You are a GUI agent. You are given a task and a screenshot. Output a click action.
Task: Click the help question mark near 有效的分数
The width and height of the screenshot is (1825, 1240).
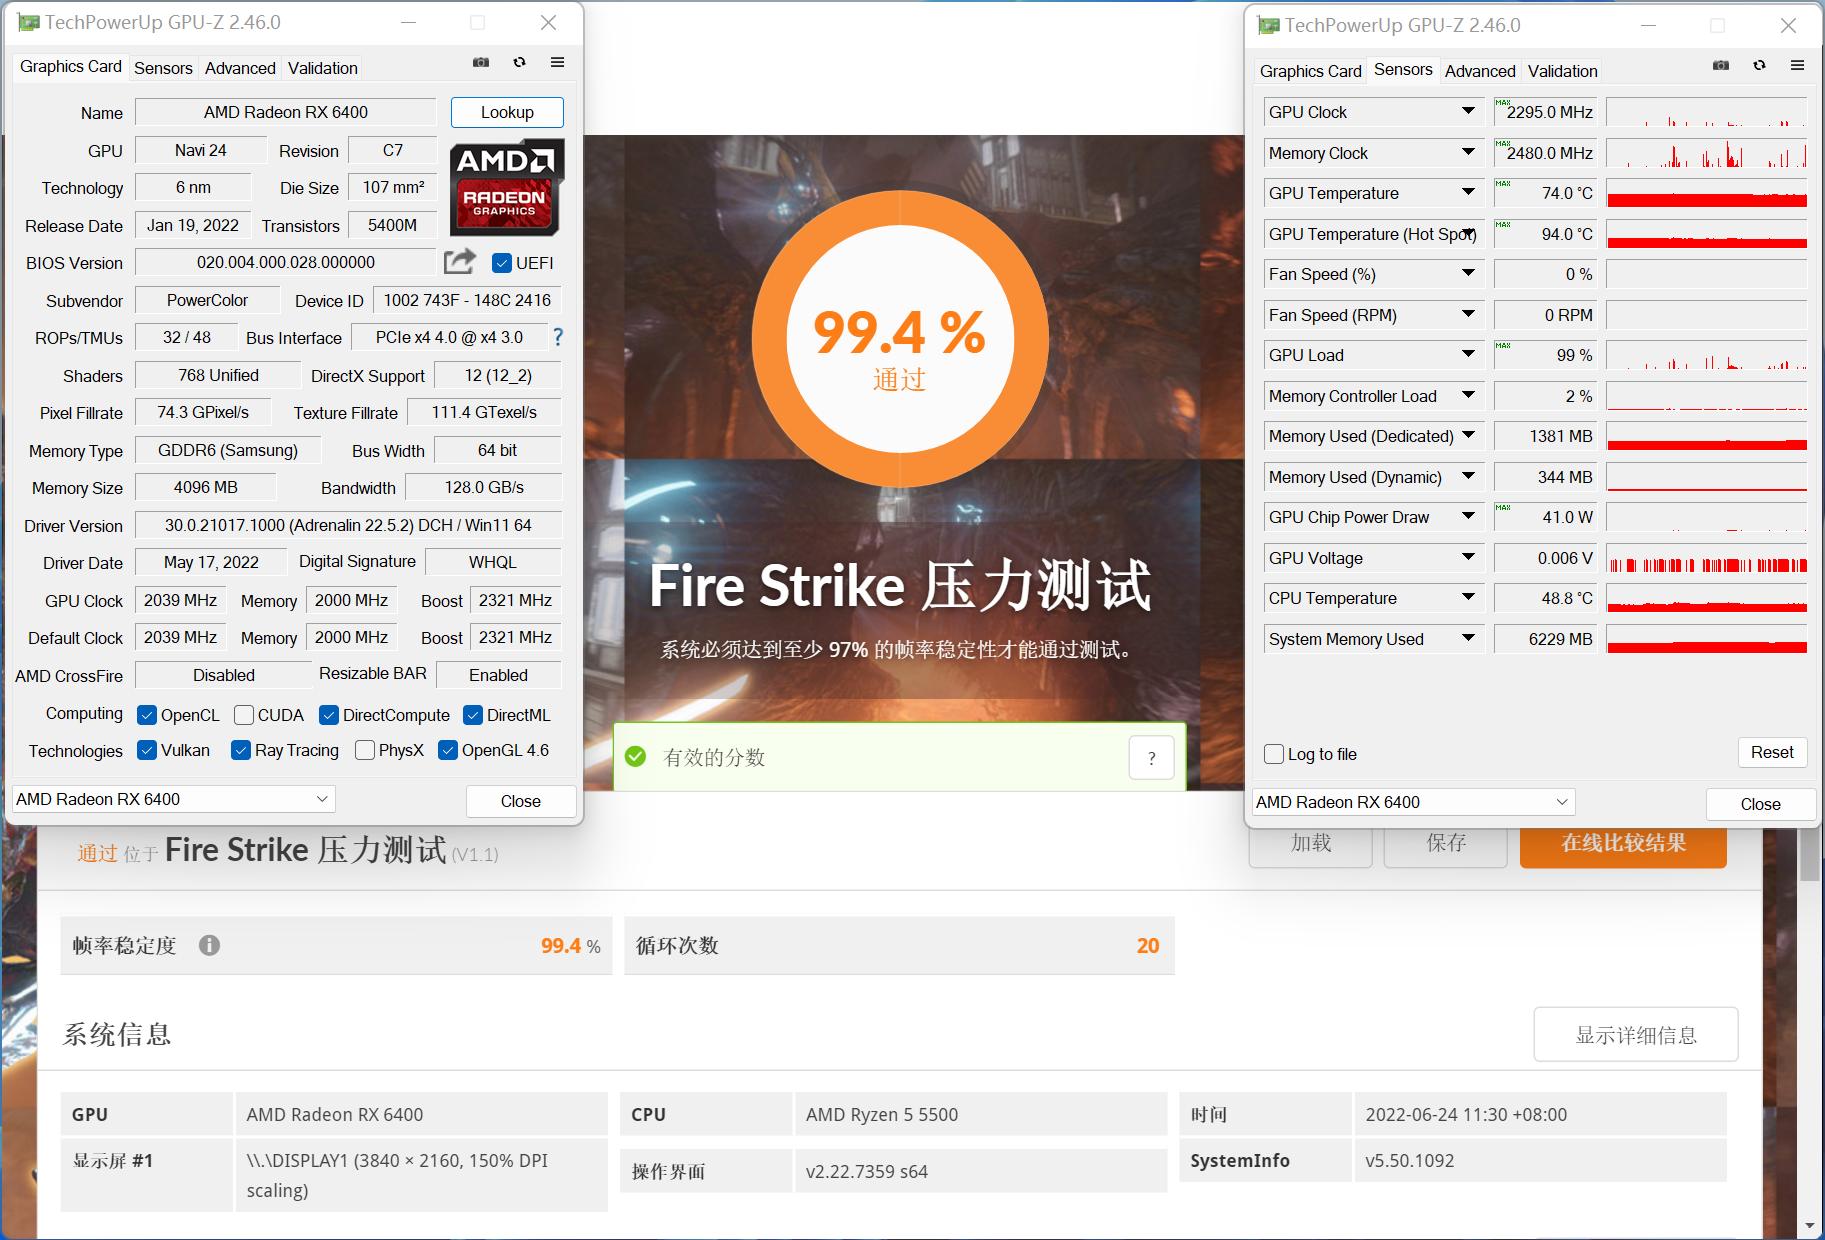(1152, 757)
